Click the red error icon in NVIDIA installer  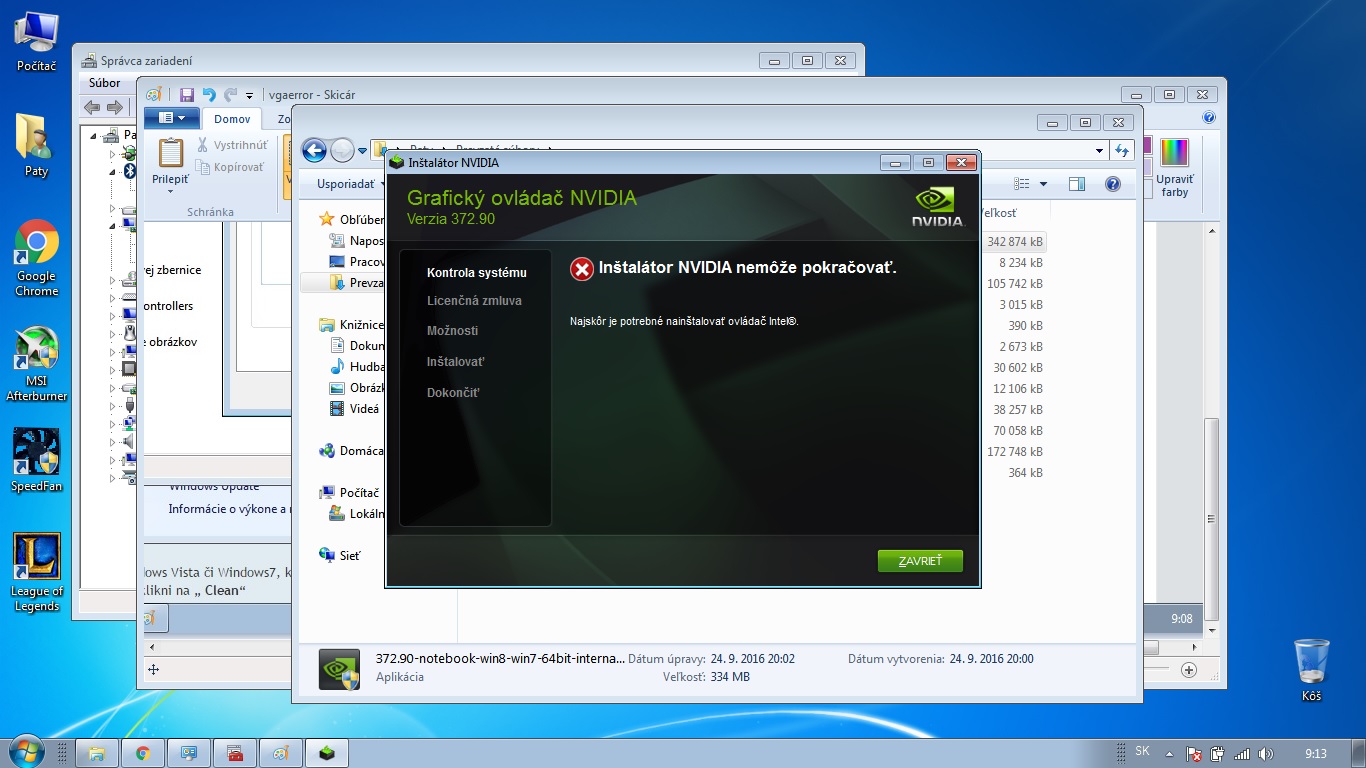(x=582, y=269)
